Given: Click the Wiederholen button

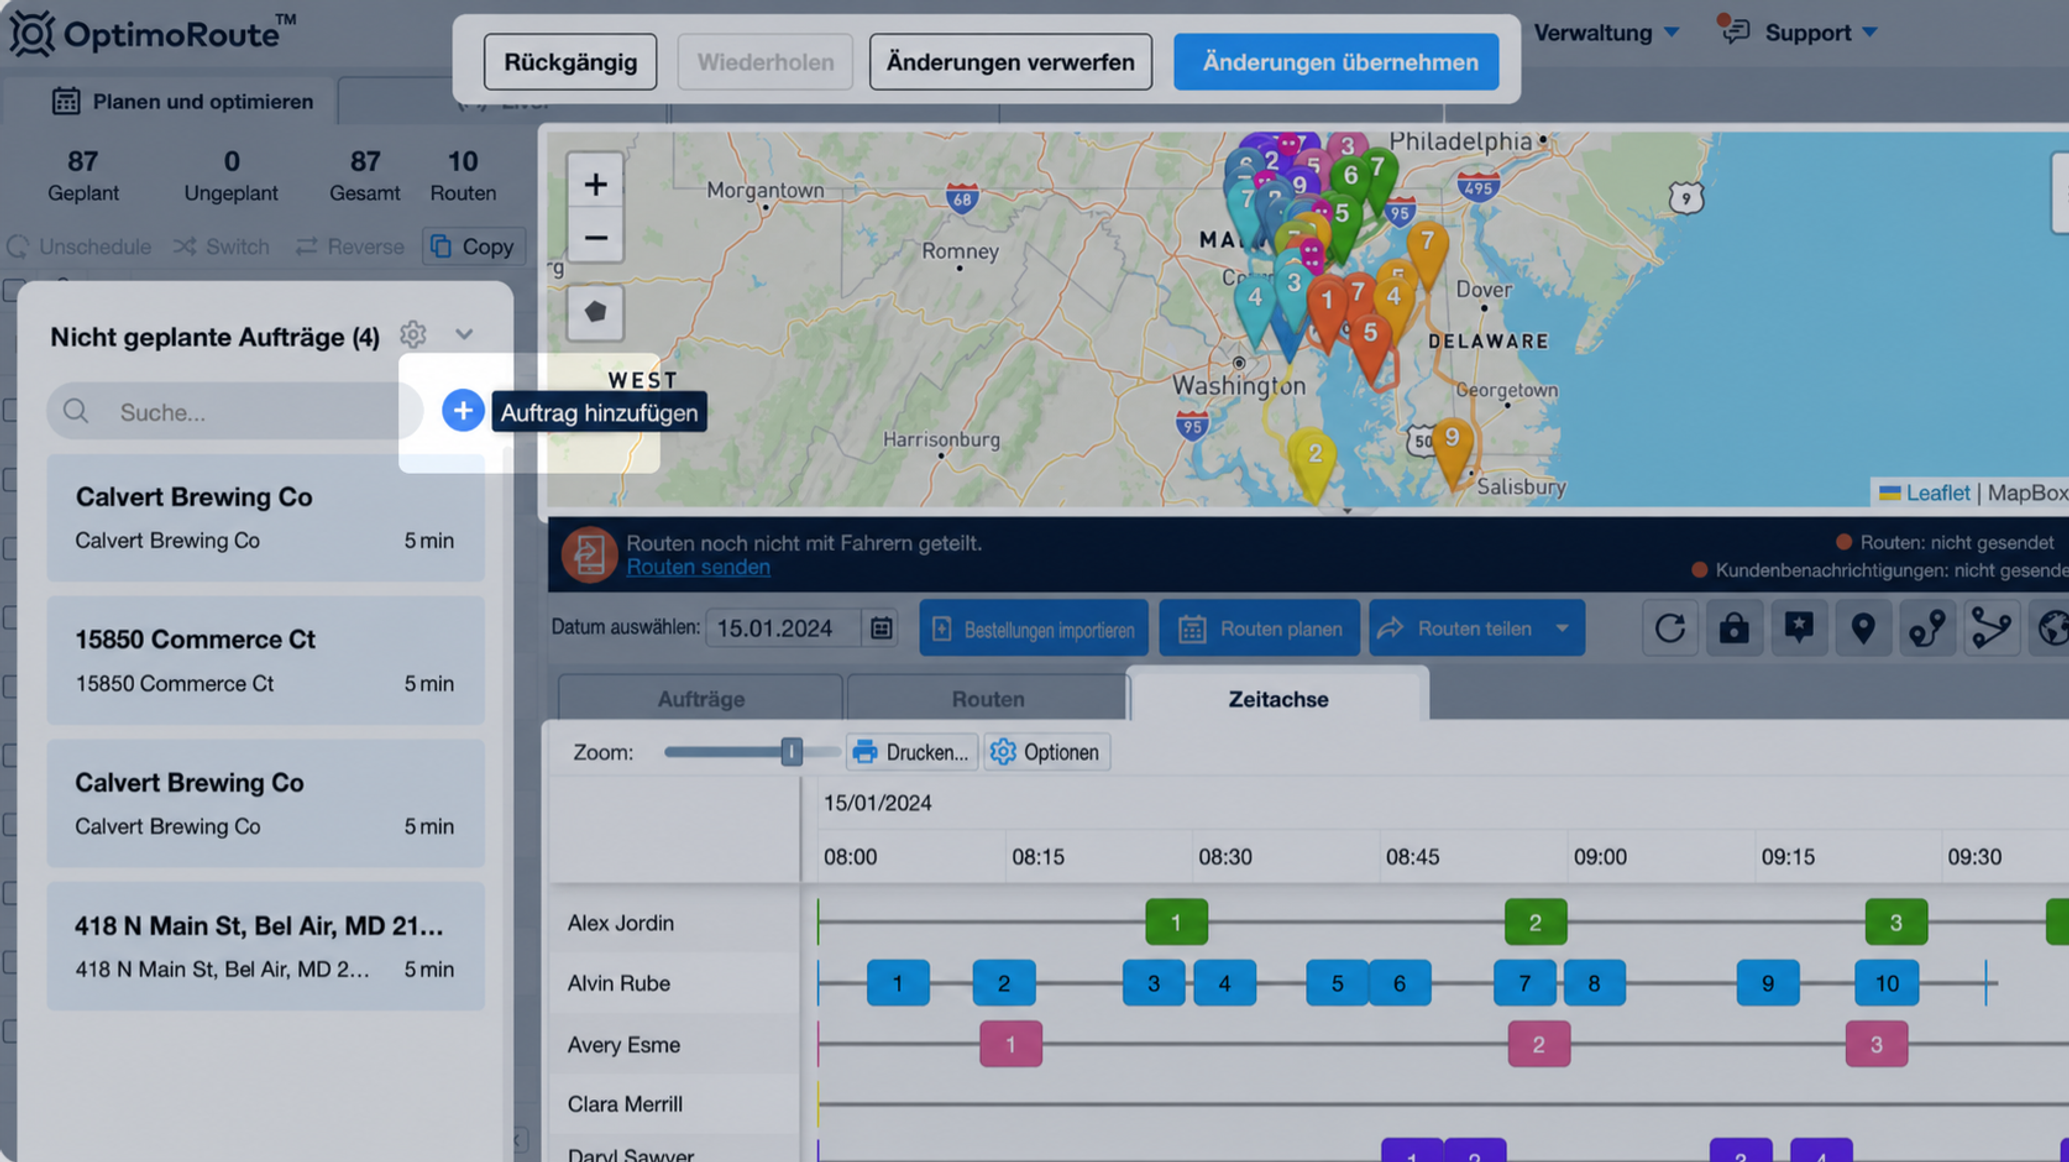Looking at the screenshot, I should (x=765, y=62).
